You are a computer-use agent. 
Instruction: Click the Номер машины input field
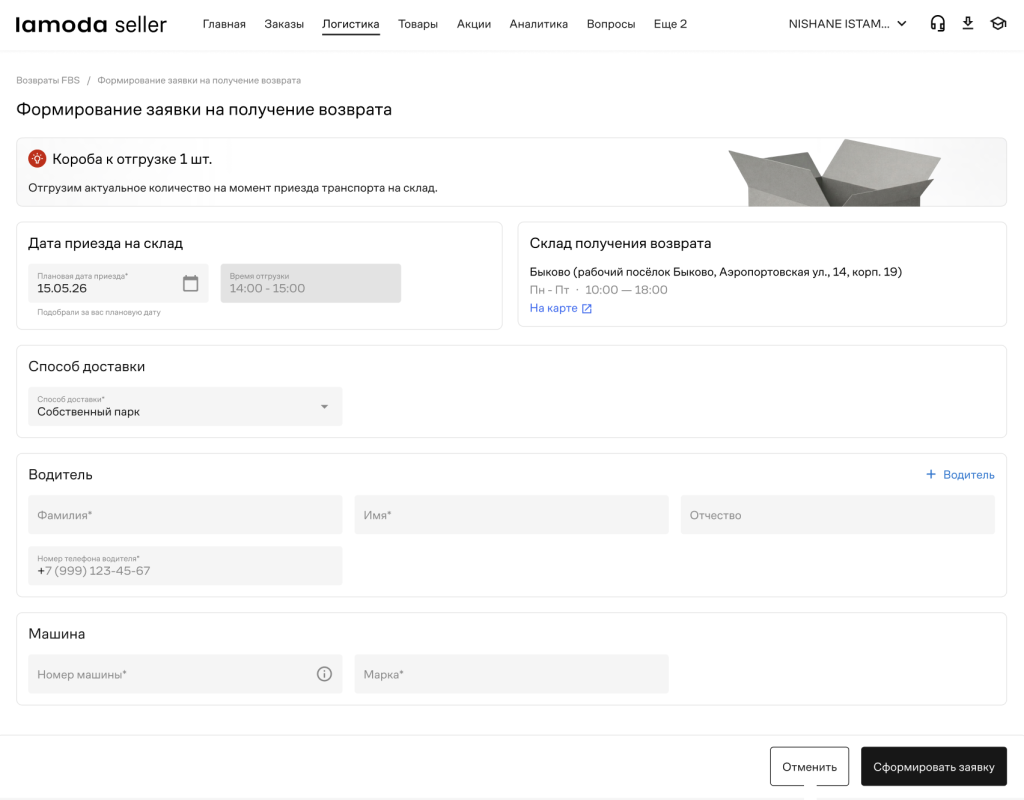coord(185,674)
